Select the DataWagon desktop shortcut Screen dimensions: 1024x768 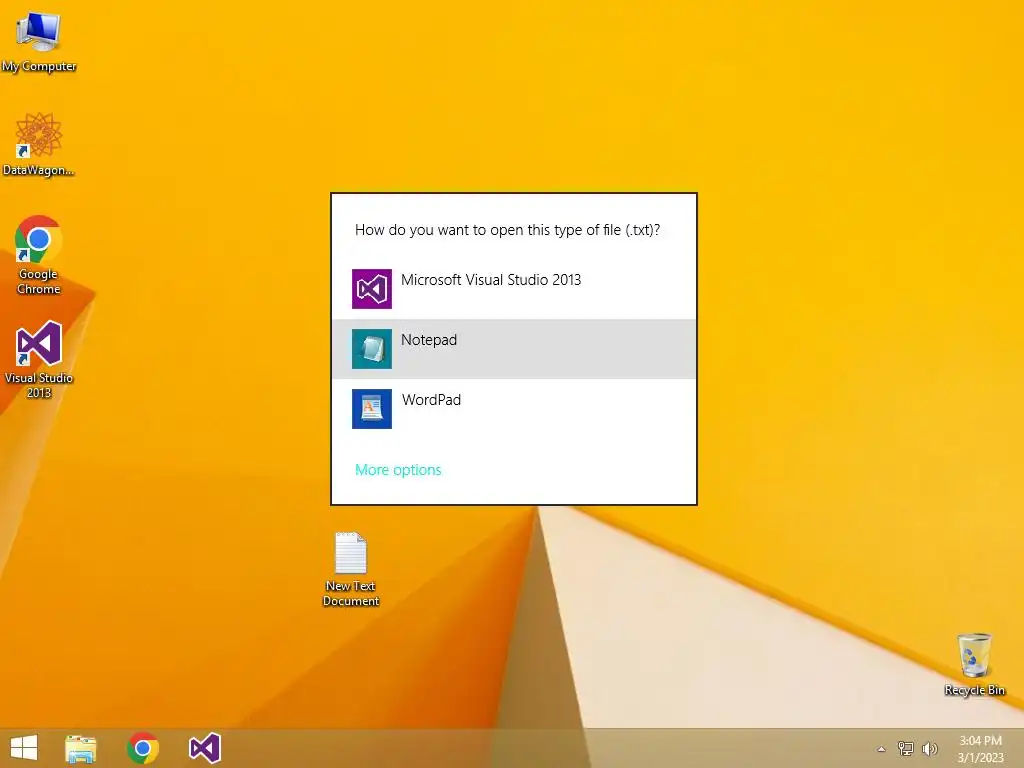(39, 144)
